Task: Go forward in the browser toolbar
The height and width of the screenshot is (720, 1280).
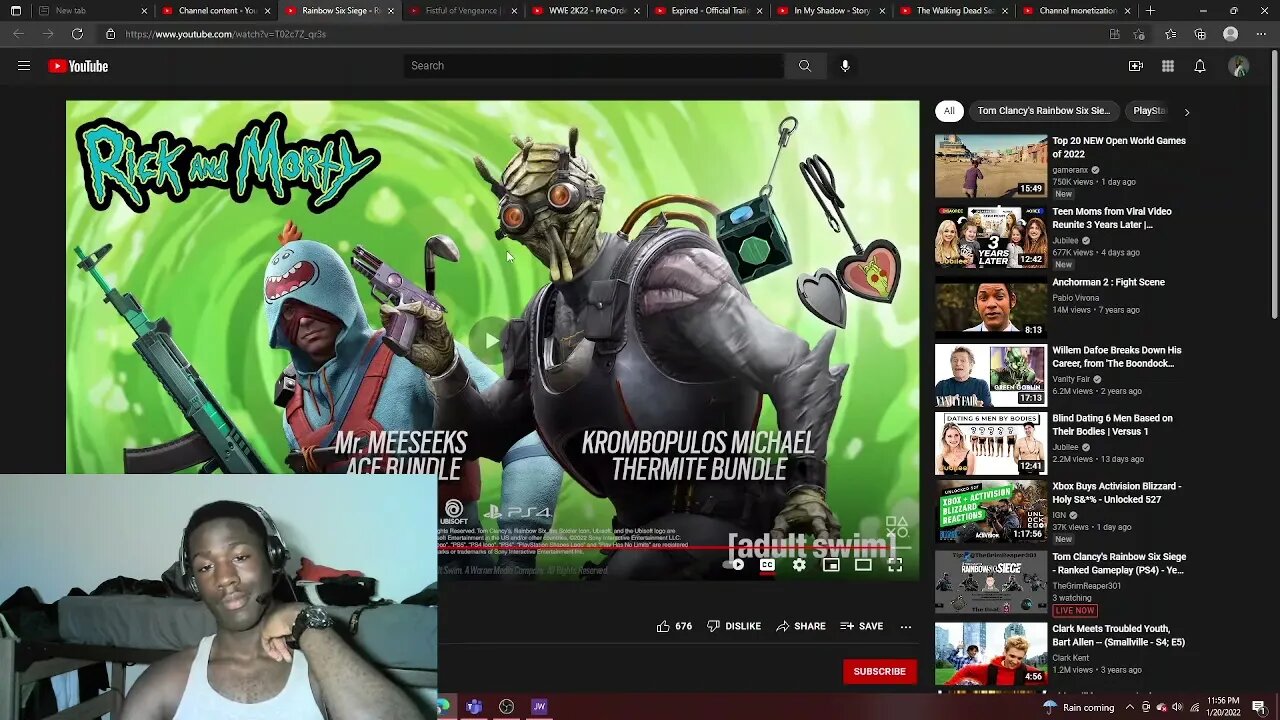Action: tap(47, 34)
